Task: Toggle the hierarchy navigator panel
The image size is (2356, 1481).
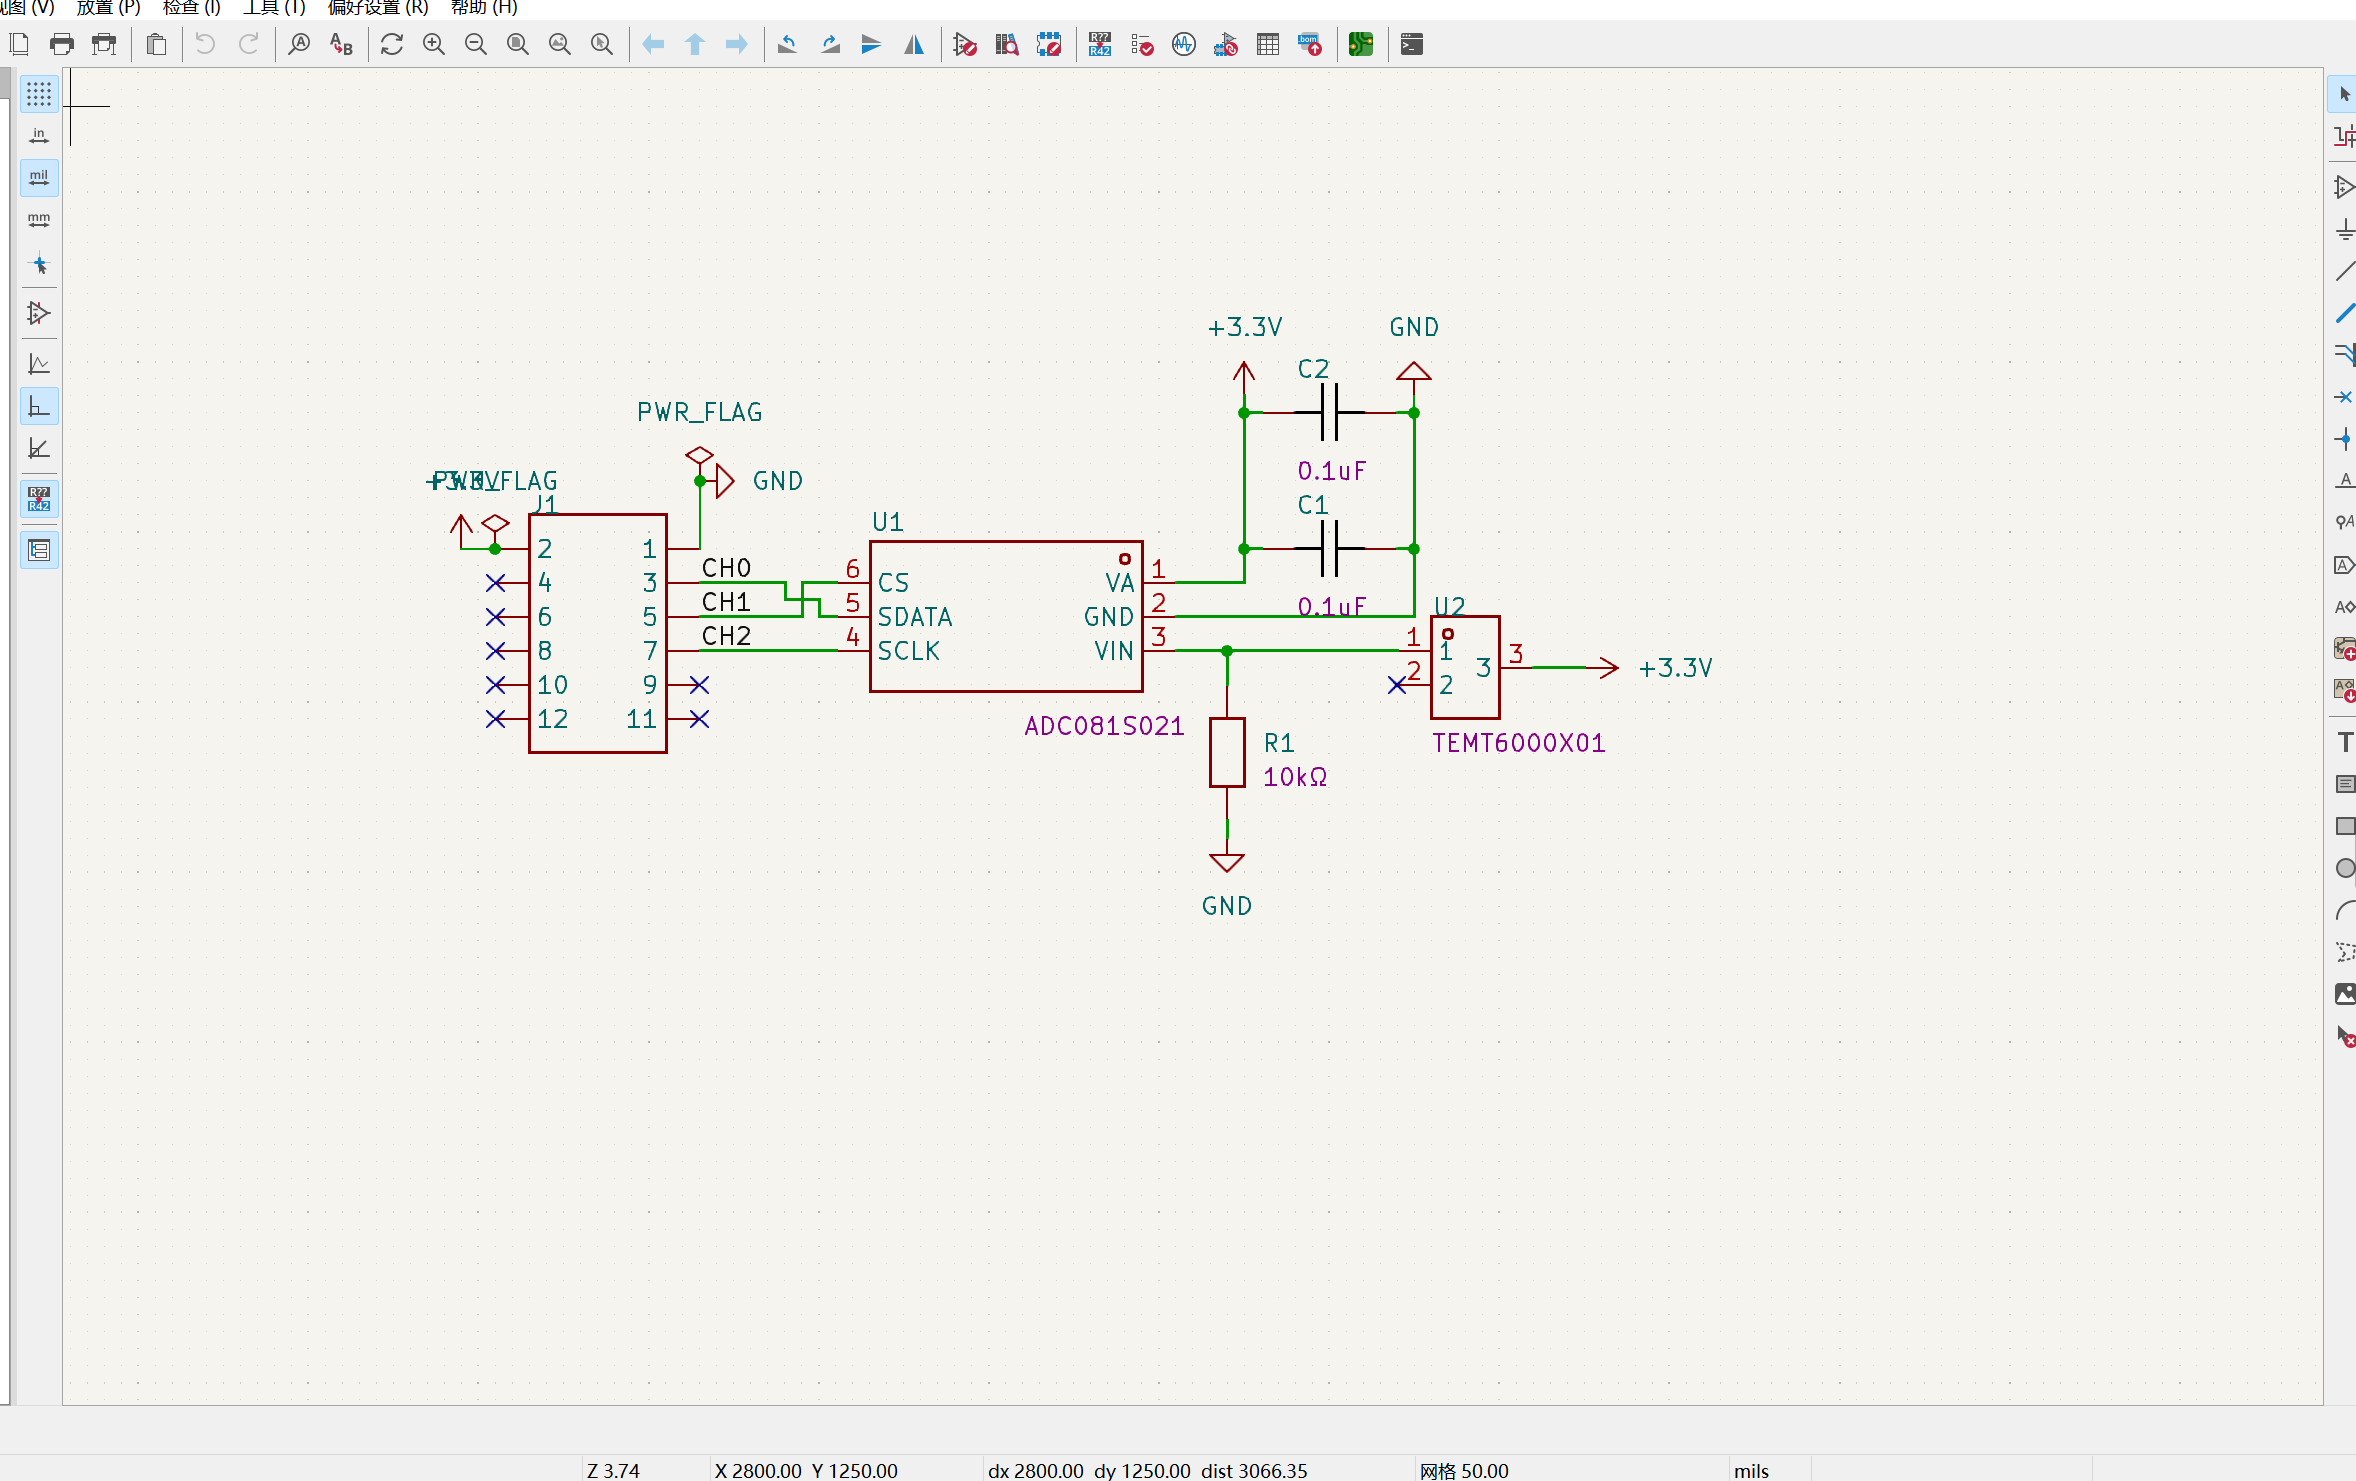Action: 39,550
